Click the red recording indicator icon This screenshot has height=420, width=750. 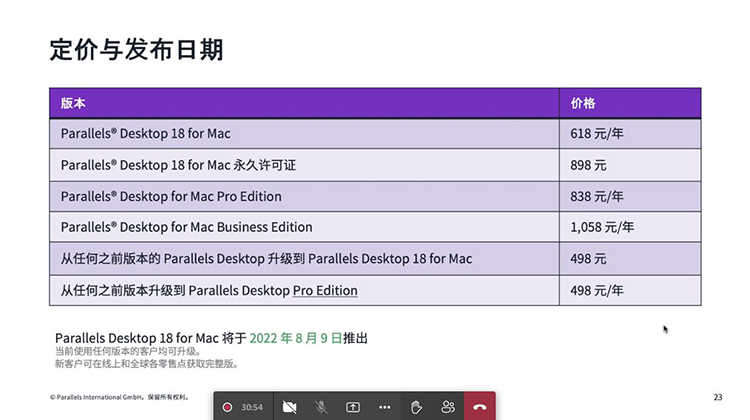coord(227,407)
